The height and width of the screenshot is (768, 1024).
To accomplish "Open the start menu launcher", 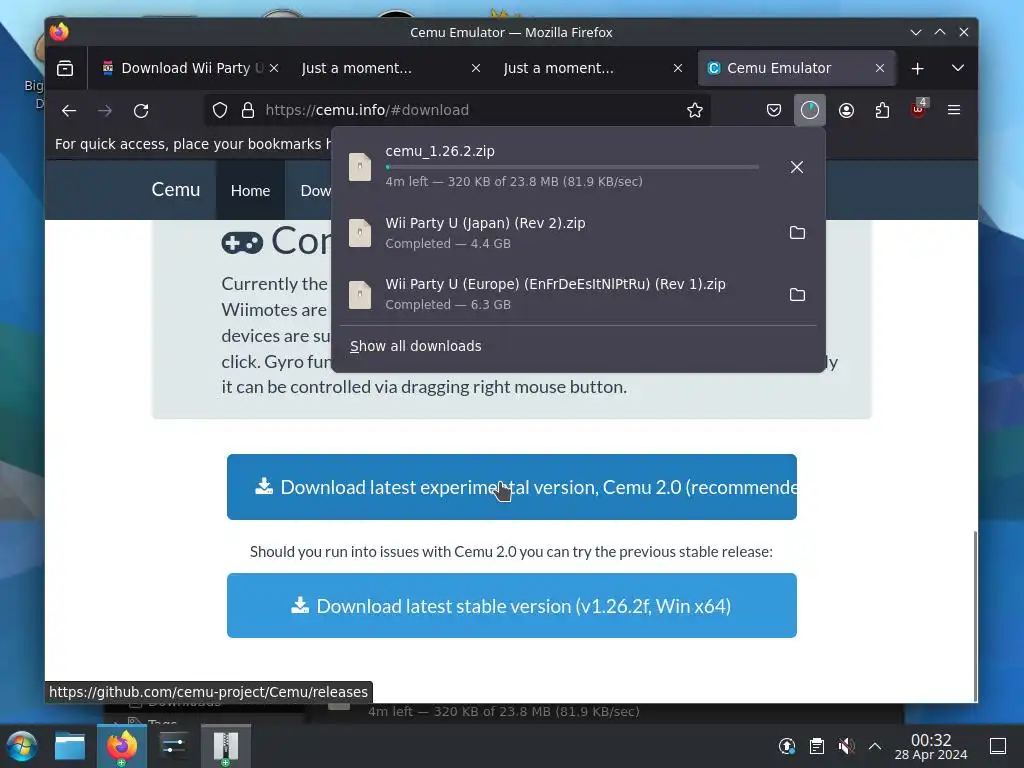I will (x=22, y=746).
